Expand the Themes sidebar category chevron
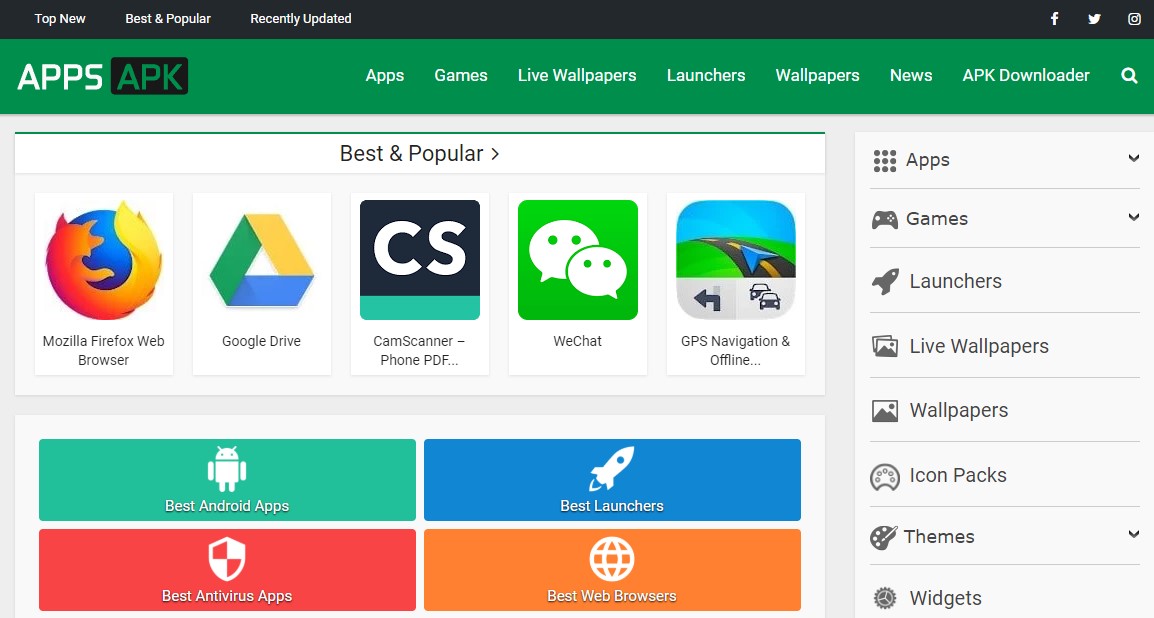 [x=1133, y=535]
